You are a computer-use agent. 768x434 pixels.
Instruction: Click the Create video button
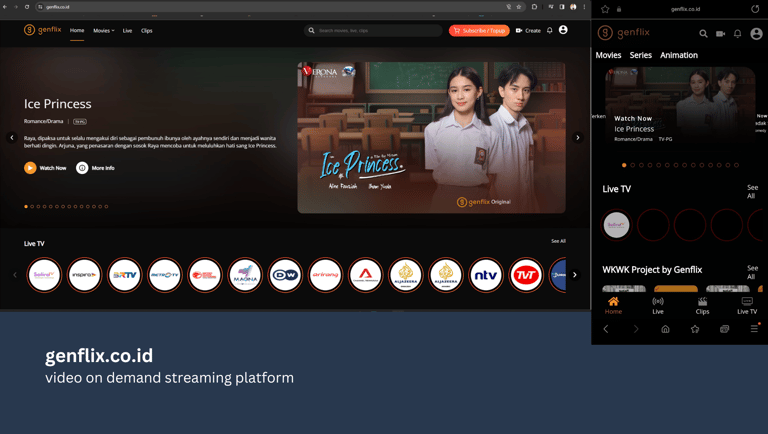click(x=528, y=30)
